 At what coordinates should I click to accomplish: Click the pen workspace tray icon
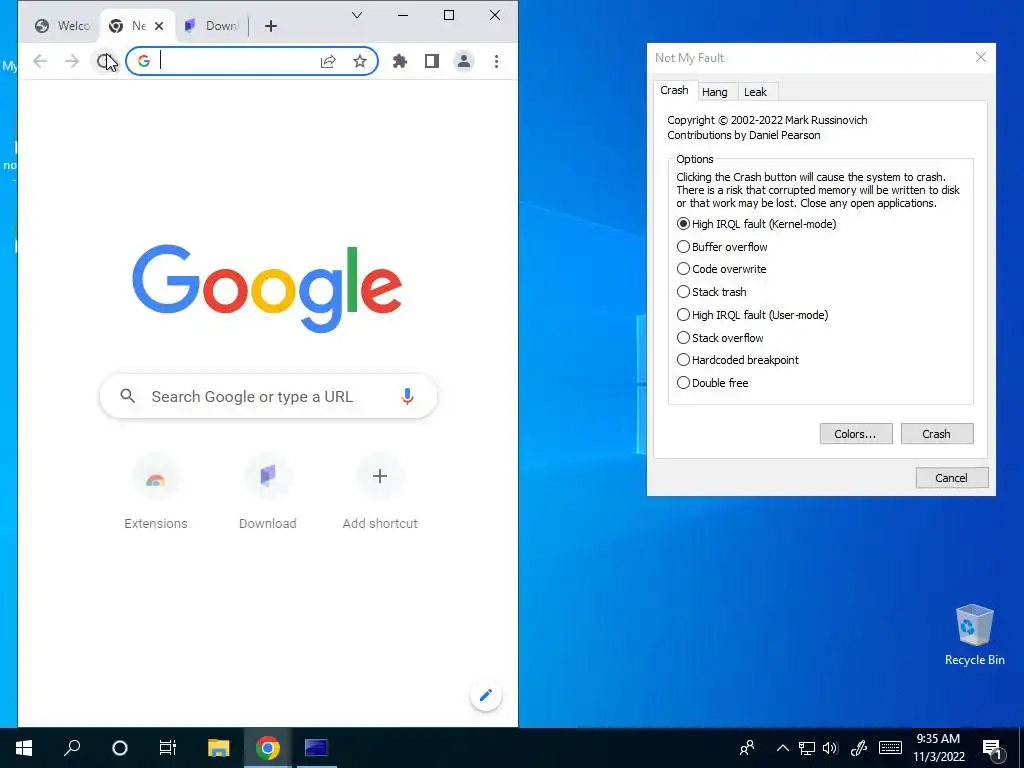pos(859,748)
